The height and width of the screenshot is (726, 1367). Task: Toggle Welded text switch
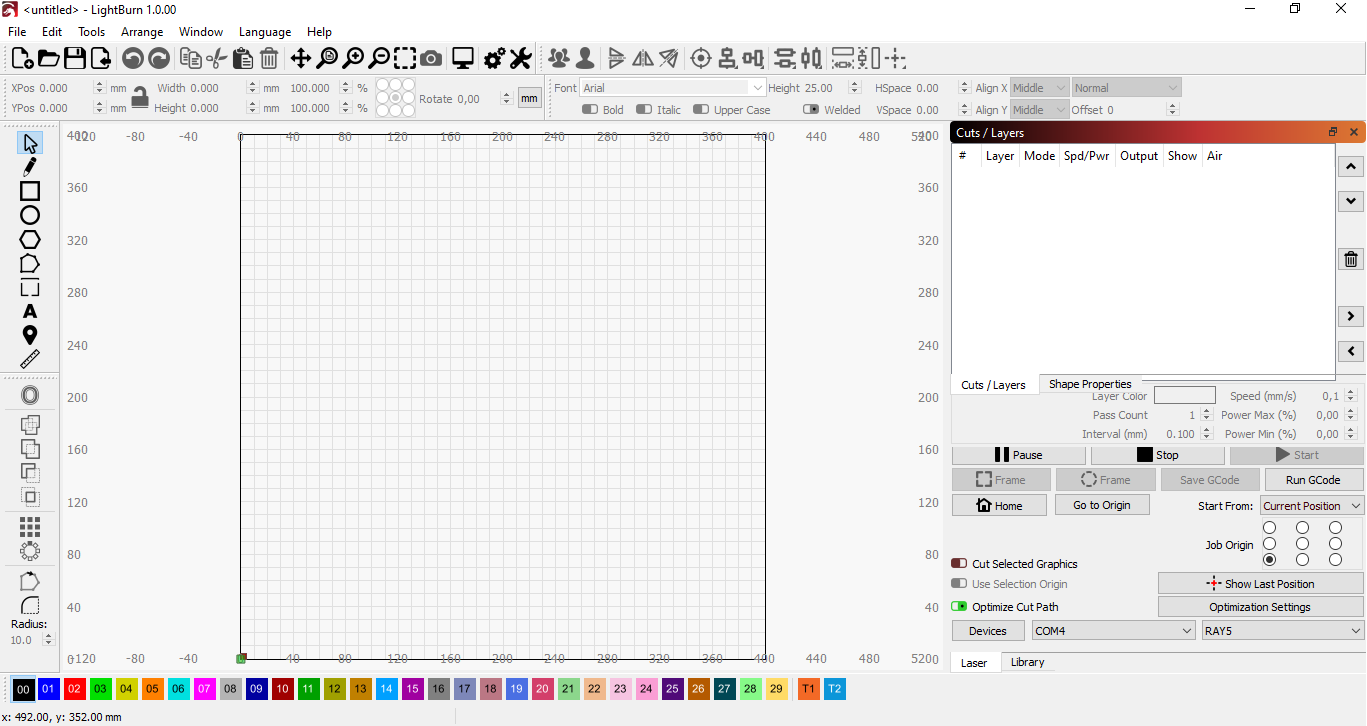point(811,110)
